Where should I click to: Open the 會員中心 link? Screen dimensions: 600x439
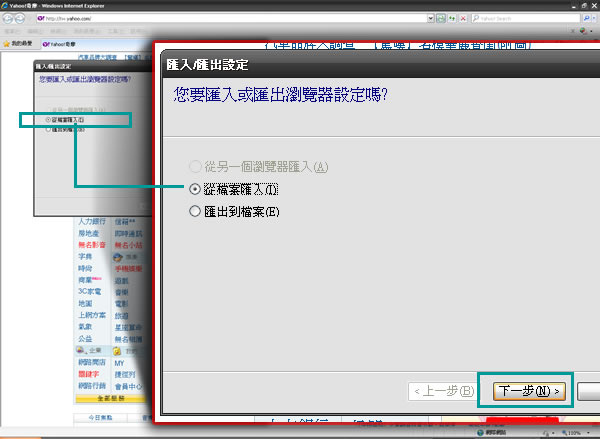[128, 387]
